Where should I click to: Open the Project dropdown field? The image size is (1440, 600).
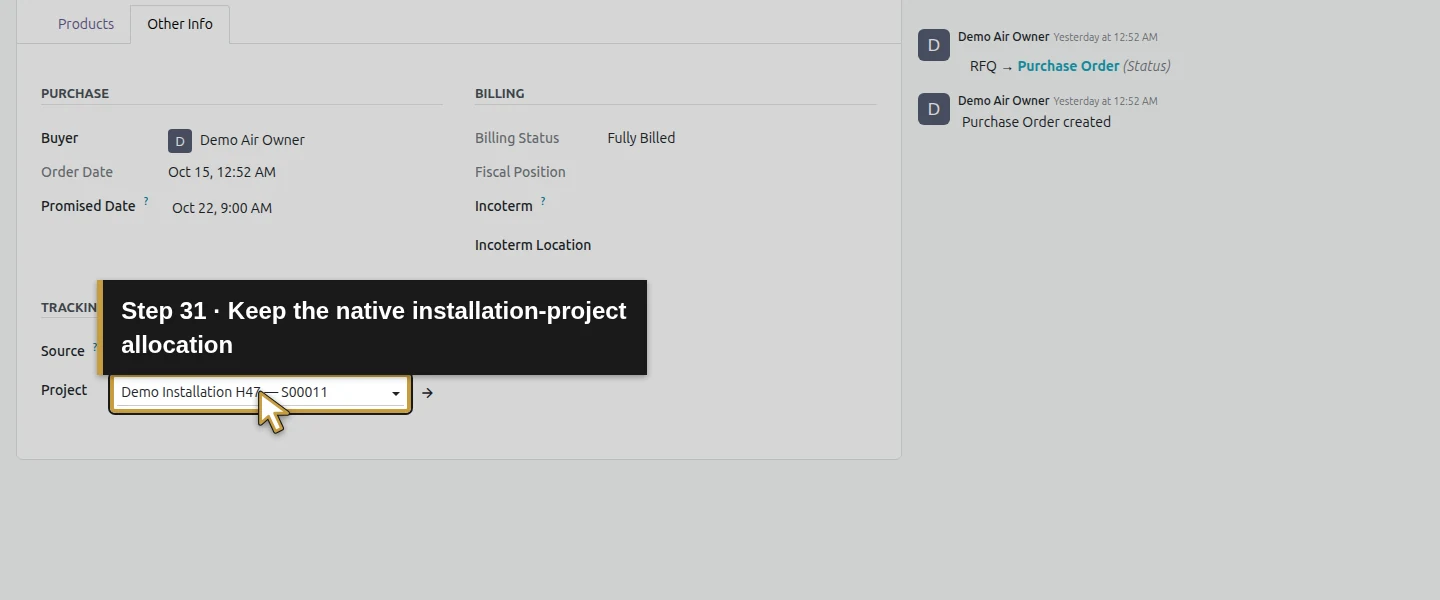point(260,393)
